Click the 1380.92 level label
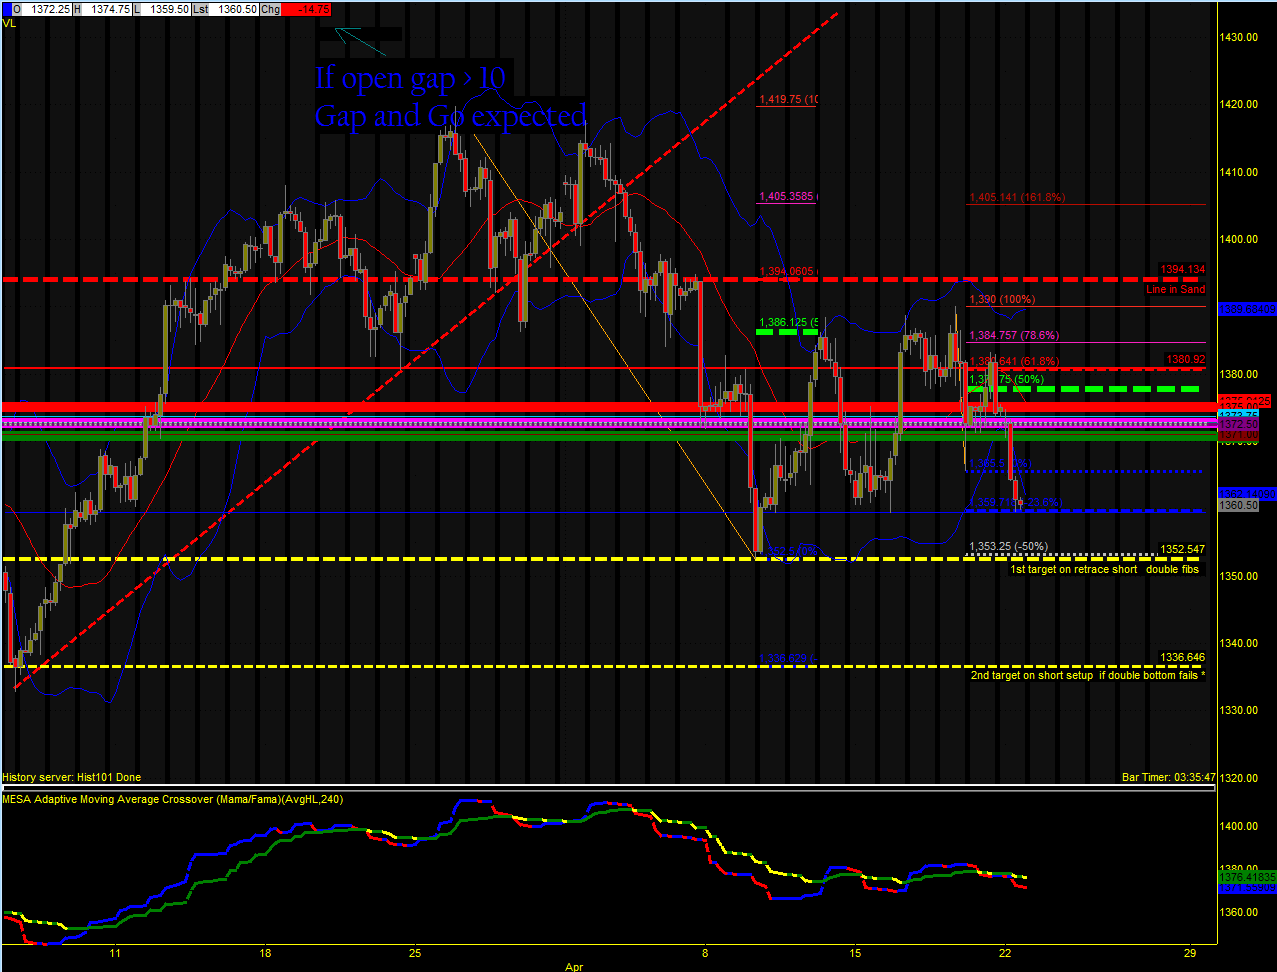 [1185, 359]
